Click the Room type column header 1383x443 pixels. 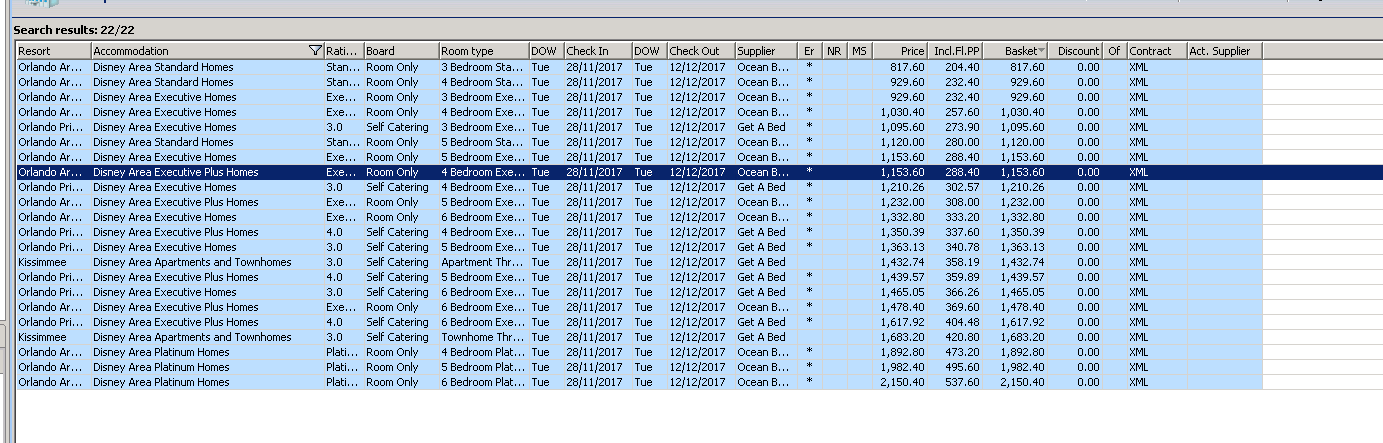tap(484, 51)
